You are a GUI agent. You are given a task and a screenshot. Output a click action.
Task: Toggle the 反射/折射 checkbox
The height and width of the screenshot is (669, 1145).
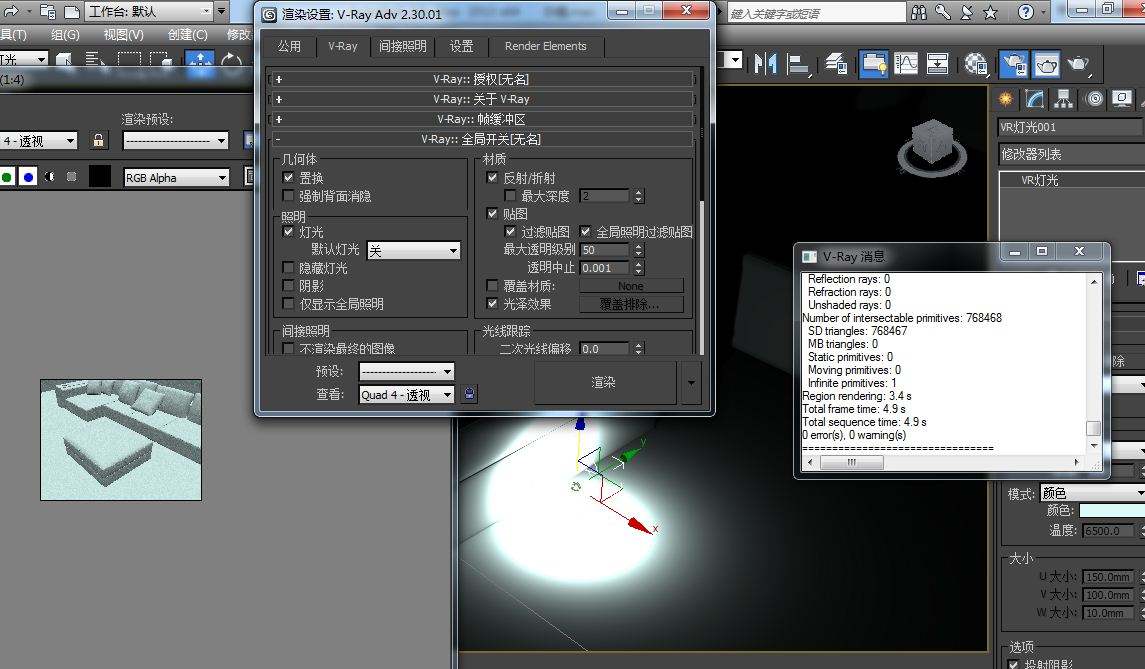pos(492,177)
